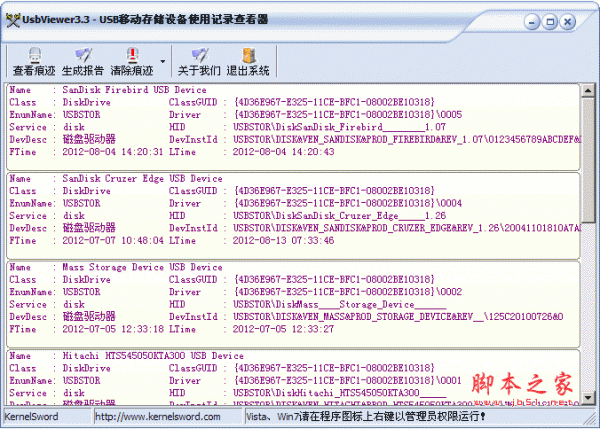Click the scrollbar up arrow
600x429 pixels.
pos(588,91)
